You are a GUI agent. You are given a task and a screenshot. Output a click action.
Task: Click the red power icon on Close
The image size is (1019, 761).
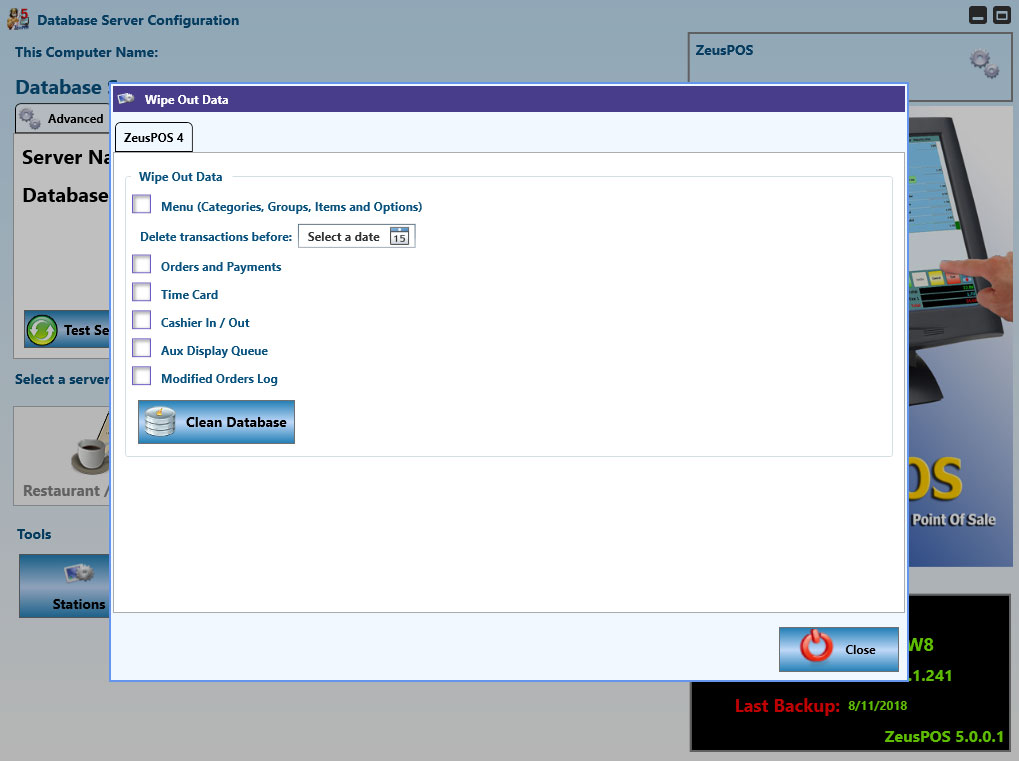coord(816,649)
